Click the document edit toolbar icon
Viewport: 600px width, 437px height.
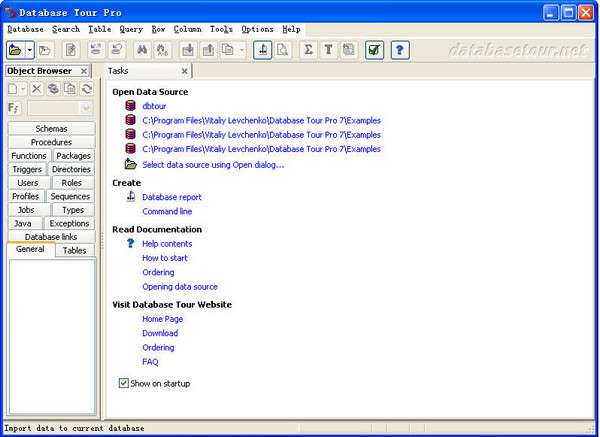pyautogui.click(x=71, y=50)
